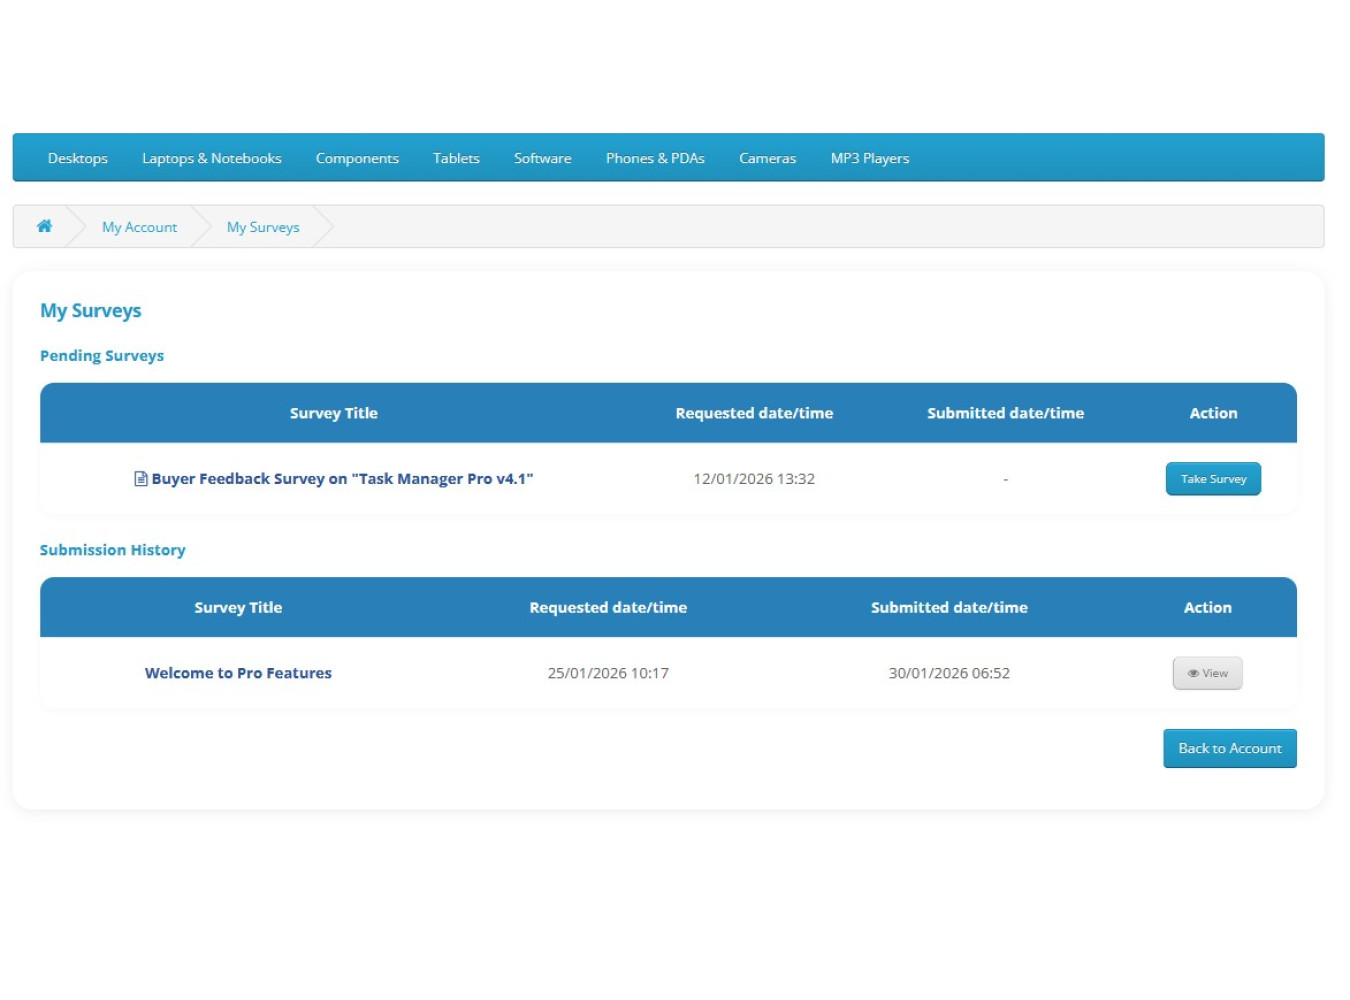Click the Back to Account button
1350x1000 pixels.
pyautogui.click(x=1229, y=748)
